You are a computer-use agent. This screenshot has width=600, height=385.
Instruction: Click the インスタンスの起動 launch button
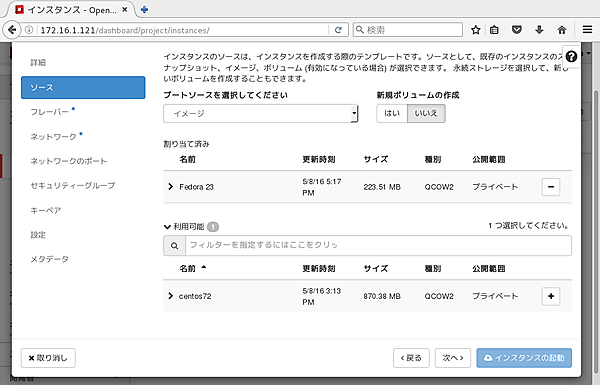pos(524,358)
